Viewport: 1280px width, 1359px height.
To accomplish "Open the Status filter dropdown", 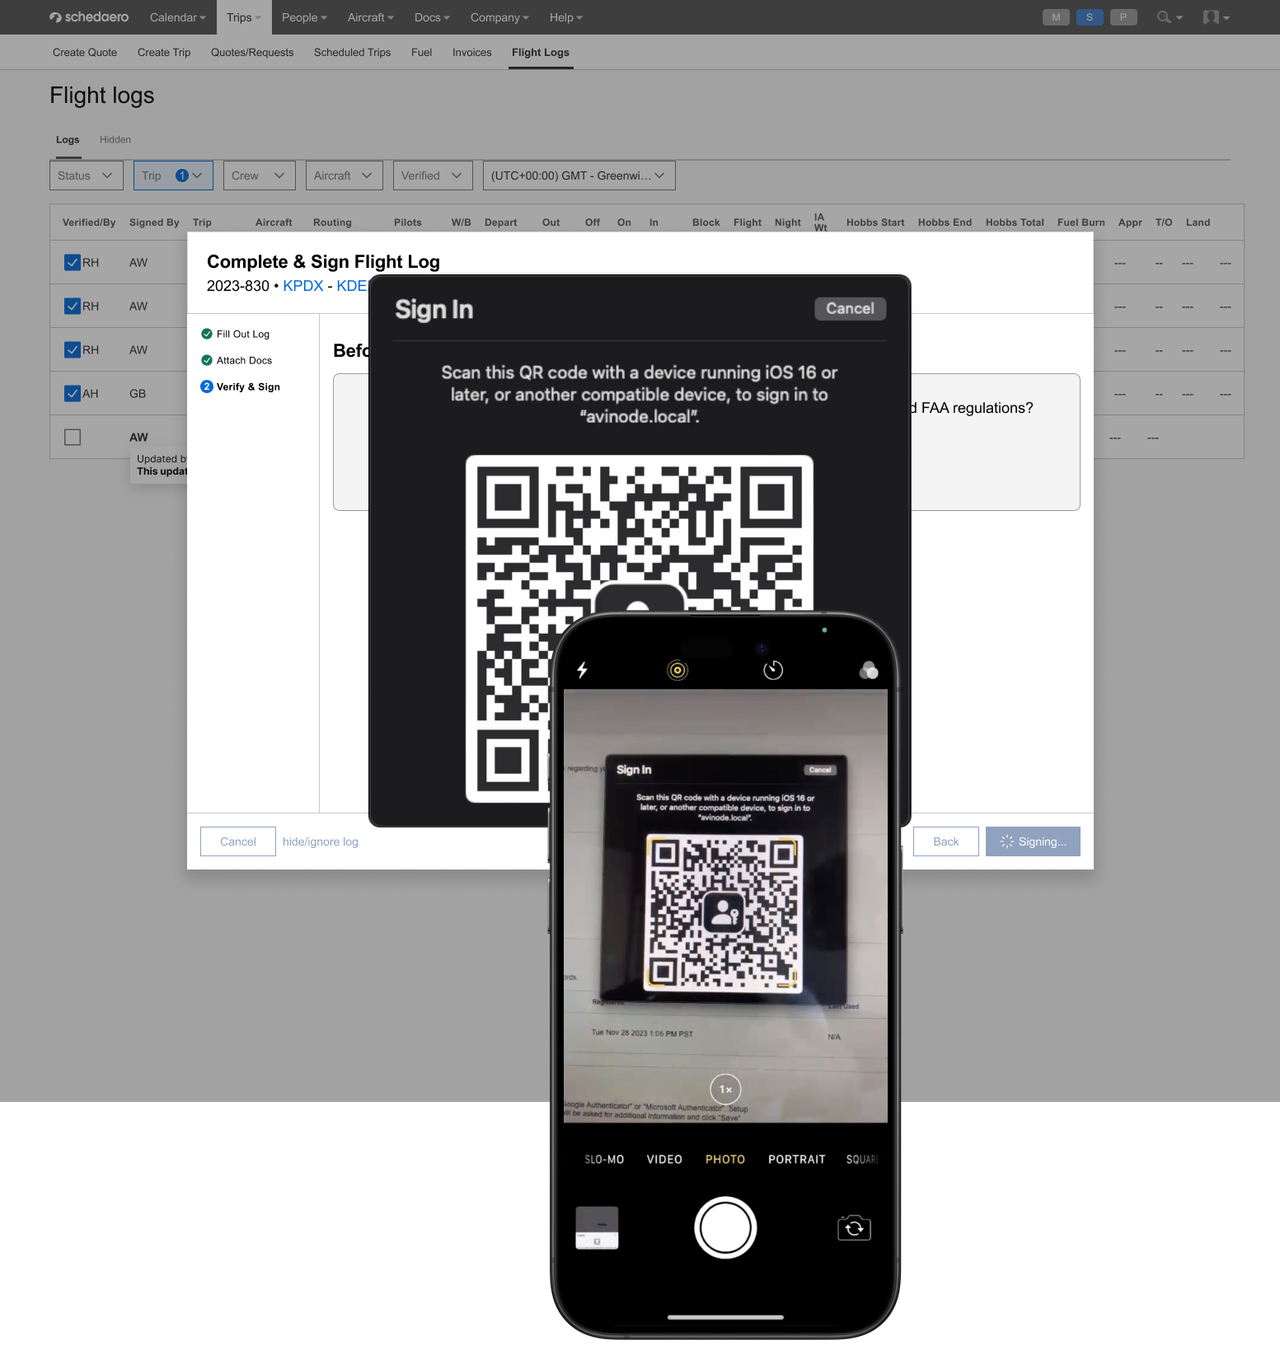I will (86, 176).
